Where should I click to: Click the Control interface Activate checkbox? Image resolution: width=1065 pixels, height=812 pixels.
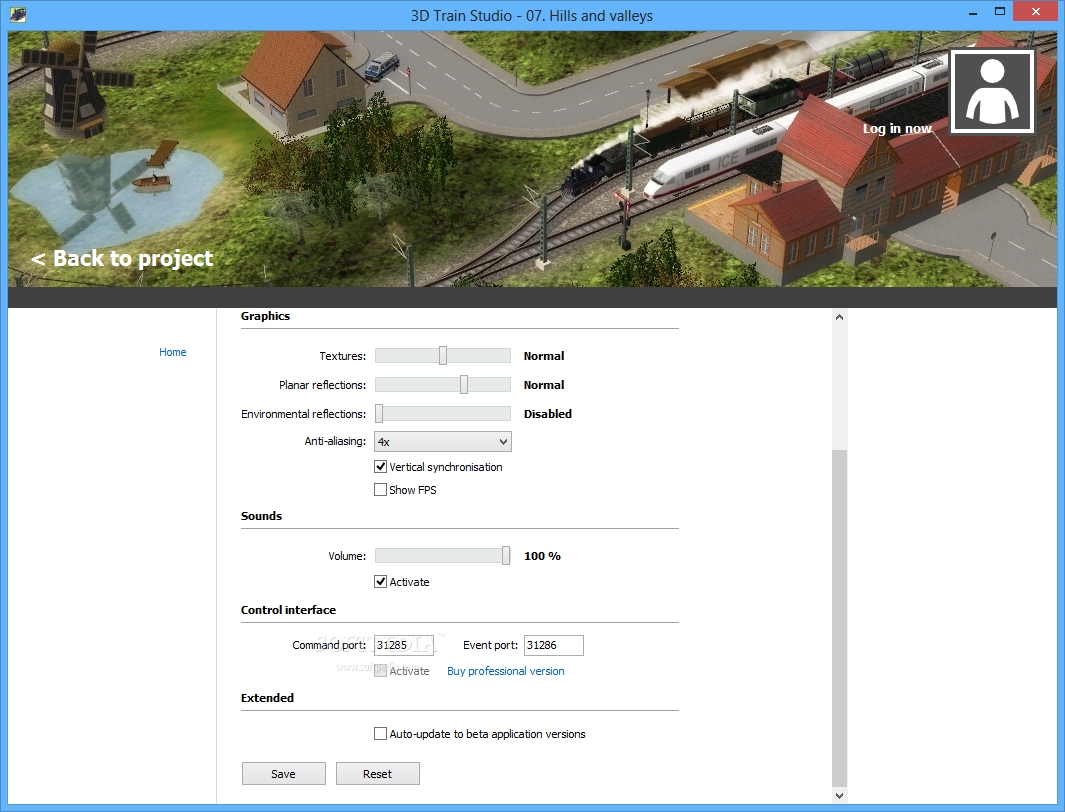380,671
